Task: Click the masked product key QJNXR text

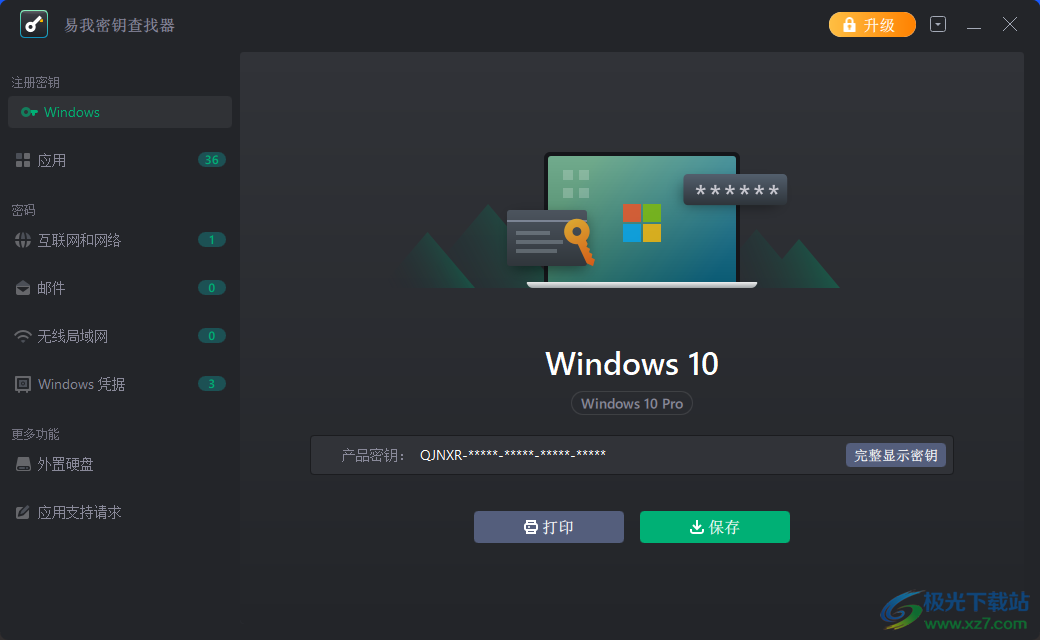Action: [x=513, y=455]
